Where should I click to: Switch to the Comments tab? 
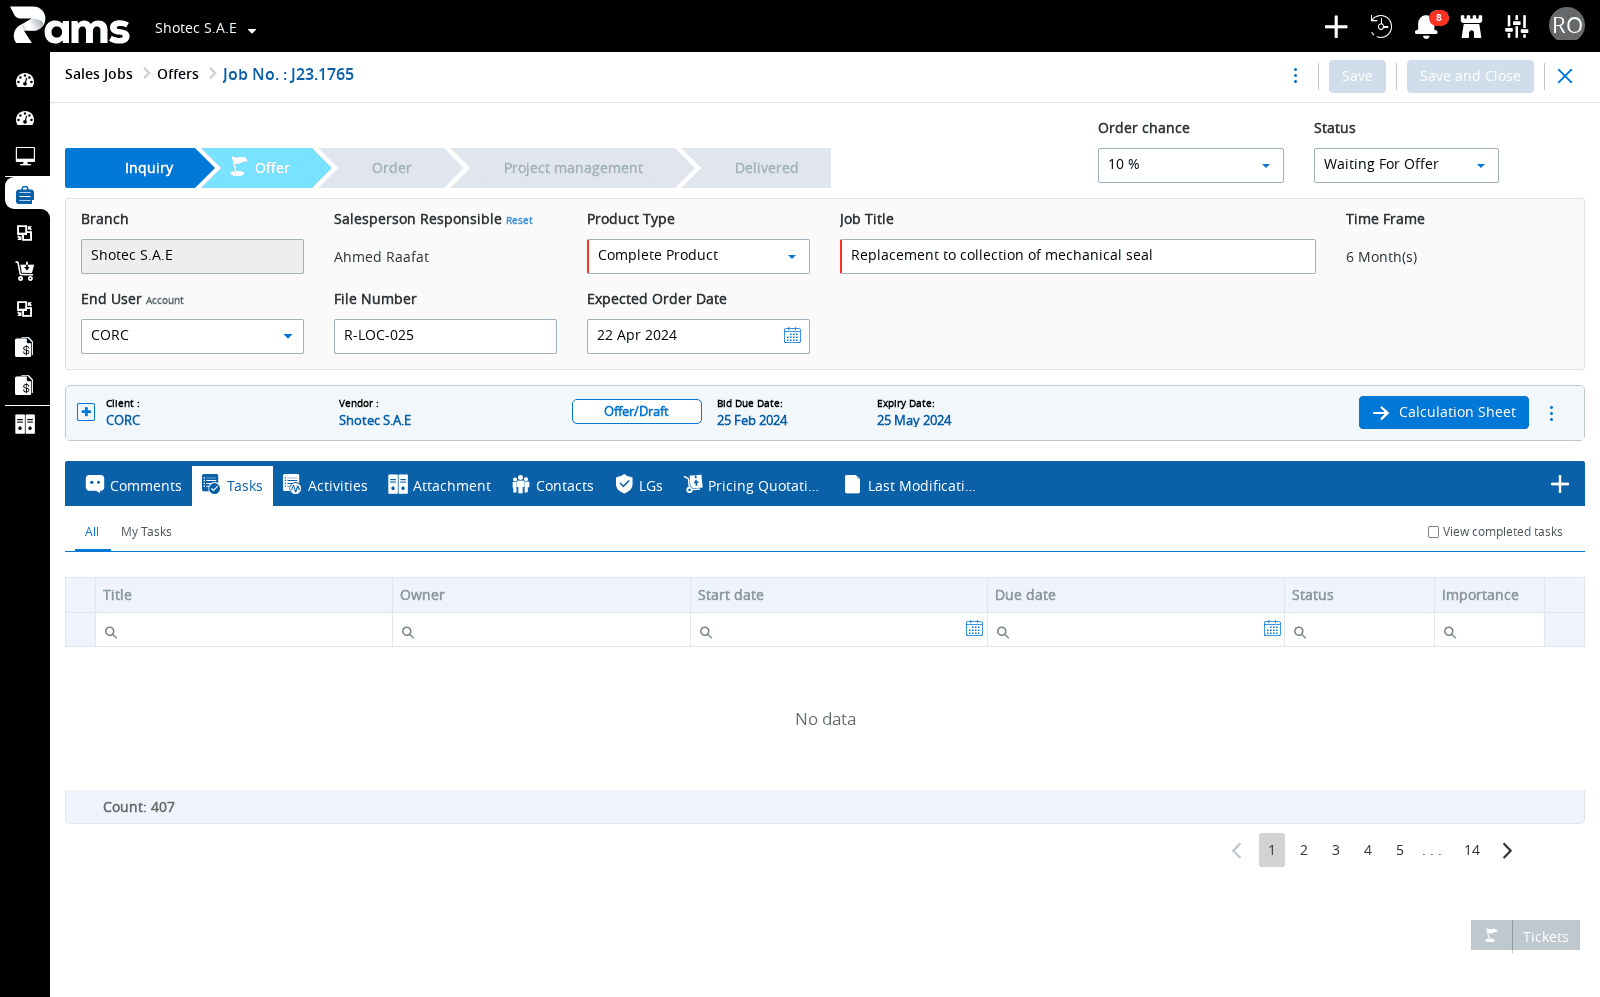point(134,486)
